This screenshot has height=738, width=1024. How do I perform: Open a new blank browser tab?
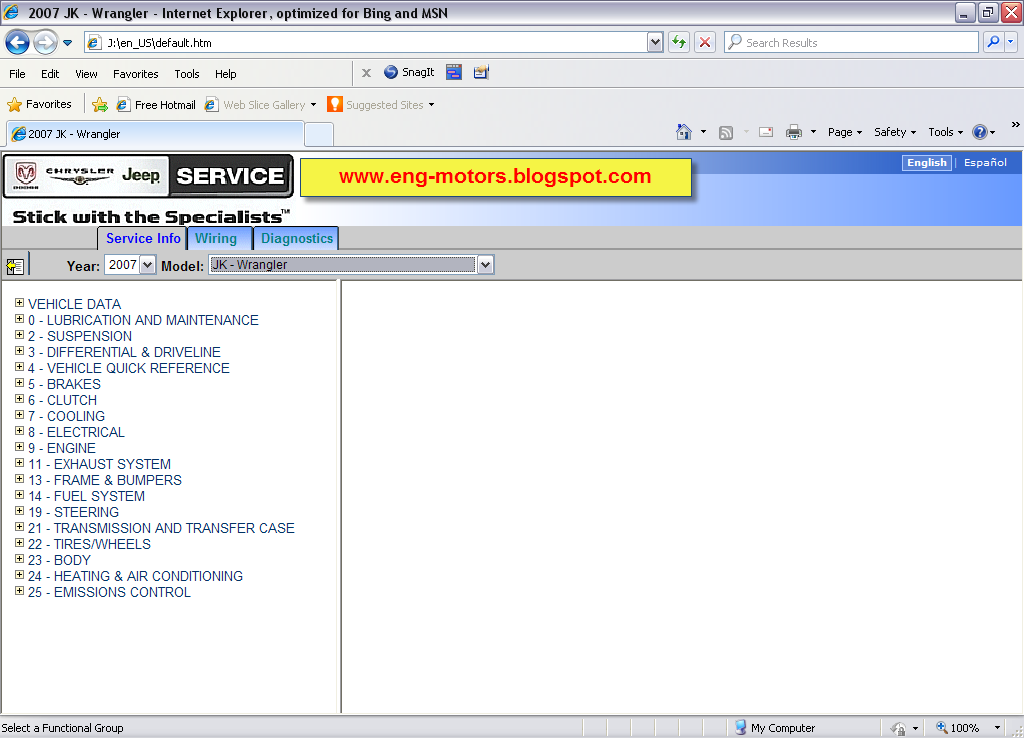pyautogui.click(x=319, y=135)
